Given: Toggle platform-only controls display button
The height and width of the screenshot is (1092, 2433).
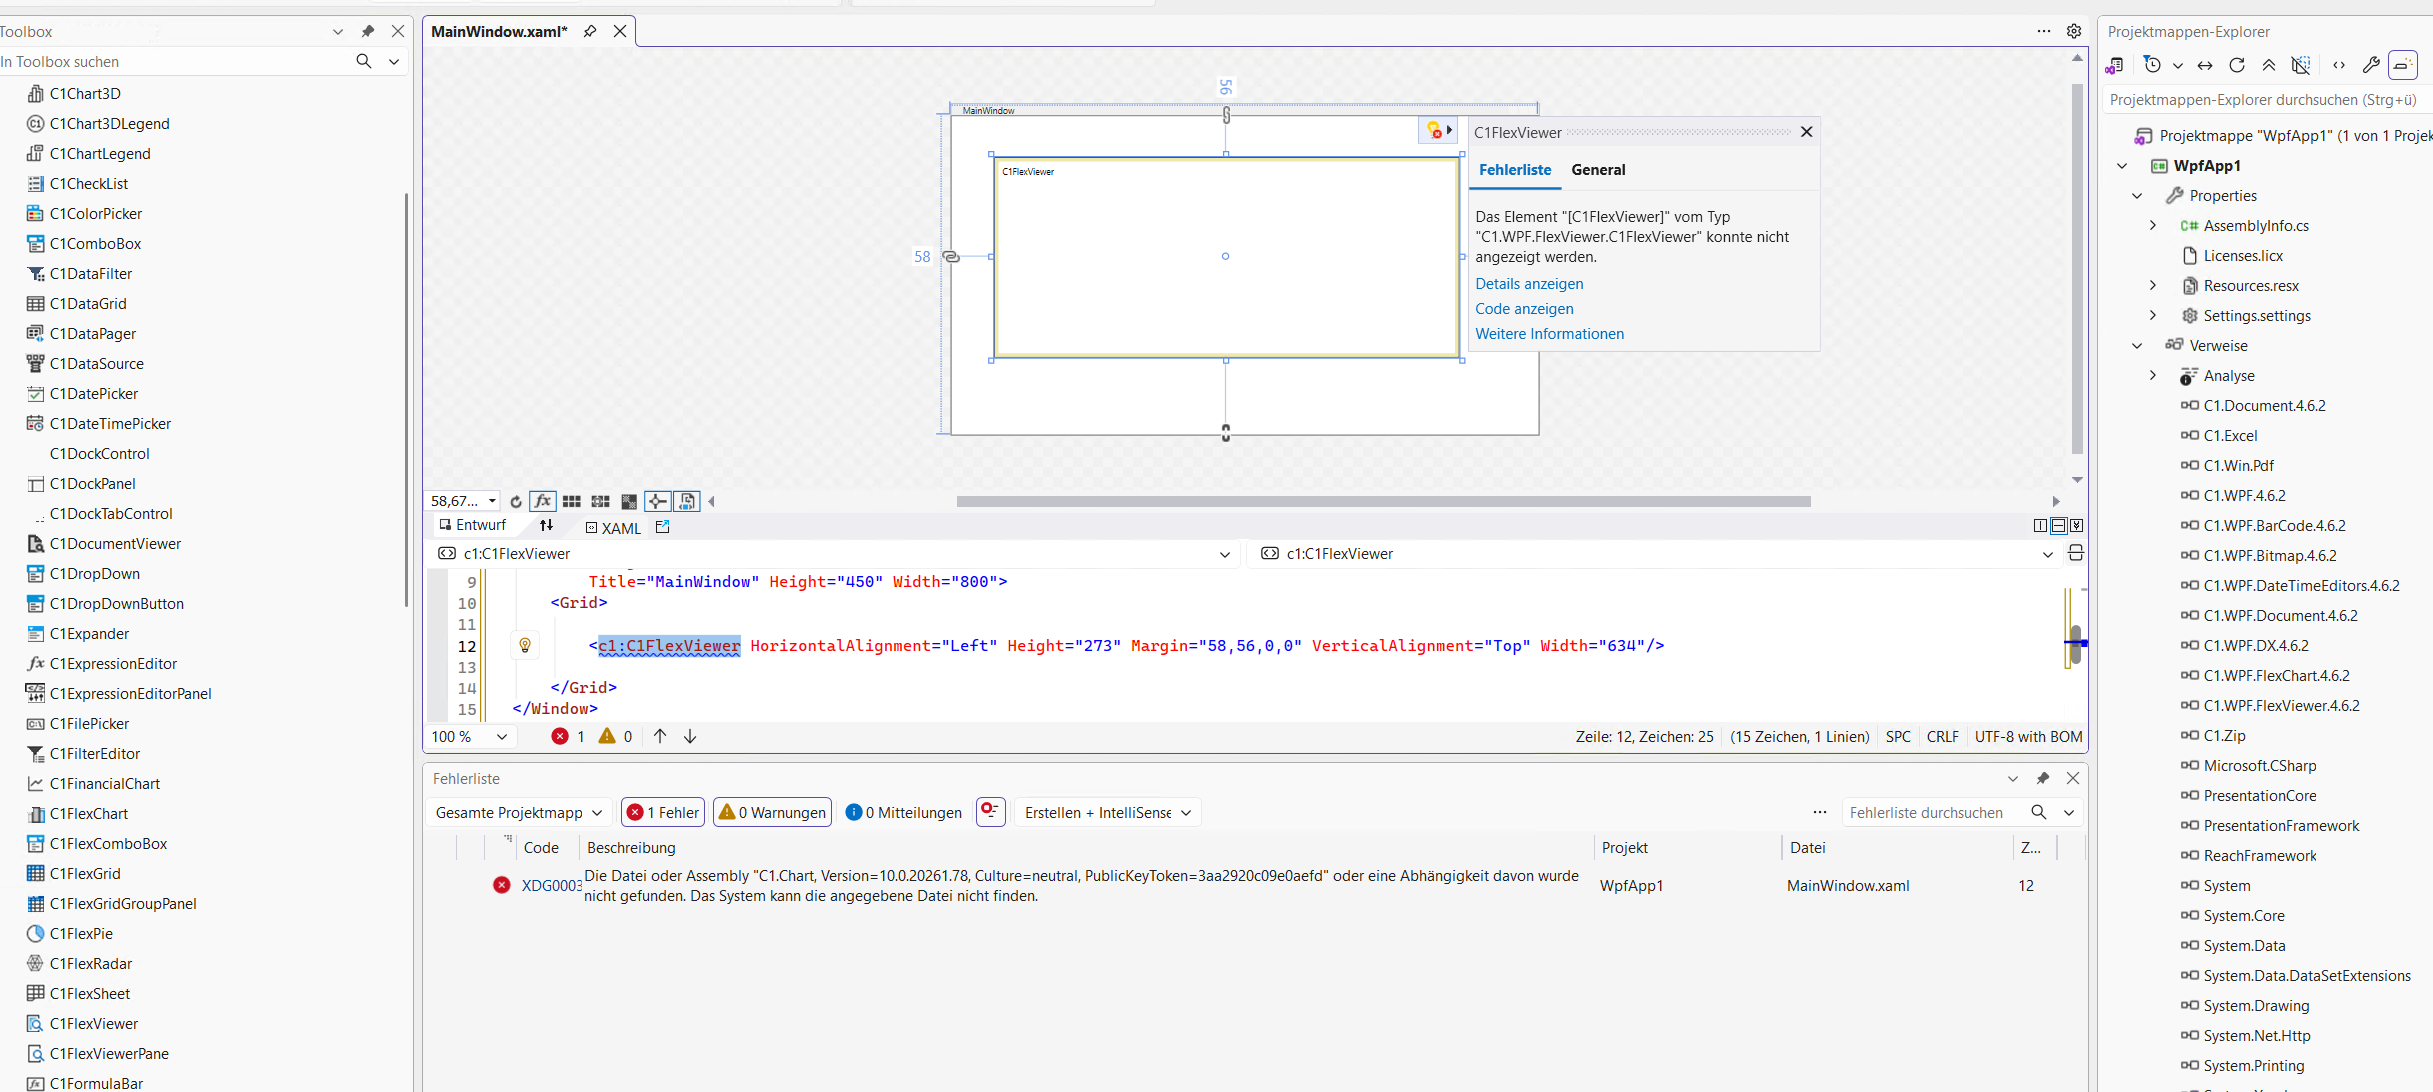Looking at the screenshot, I should point(687,501).
